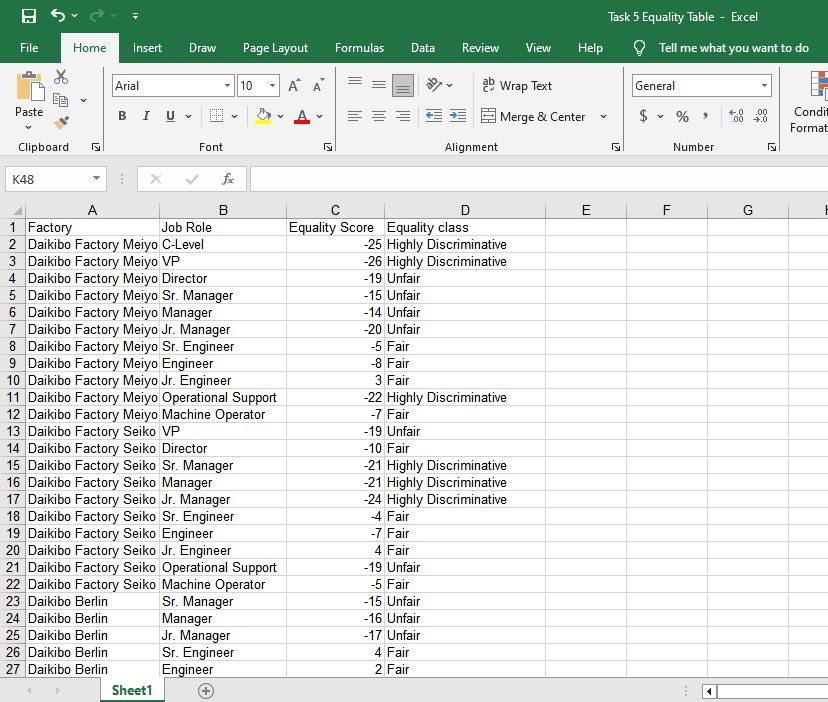Switch to the Data tab
Image resolution: width=828 pixels, height=702 pixels.
point(423,48)
